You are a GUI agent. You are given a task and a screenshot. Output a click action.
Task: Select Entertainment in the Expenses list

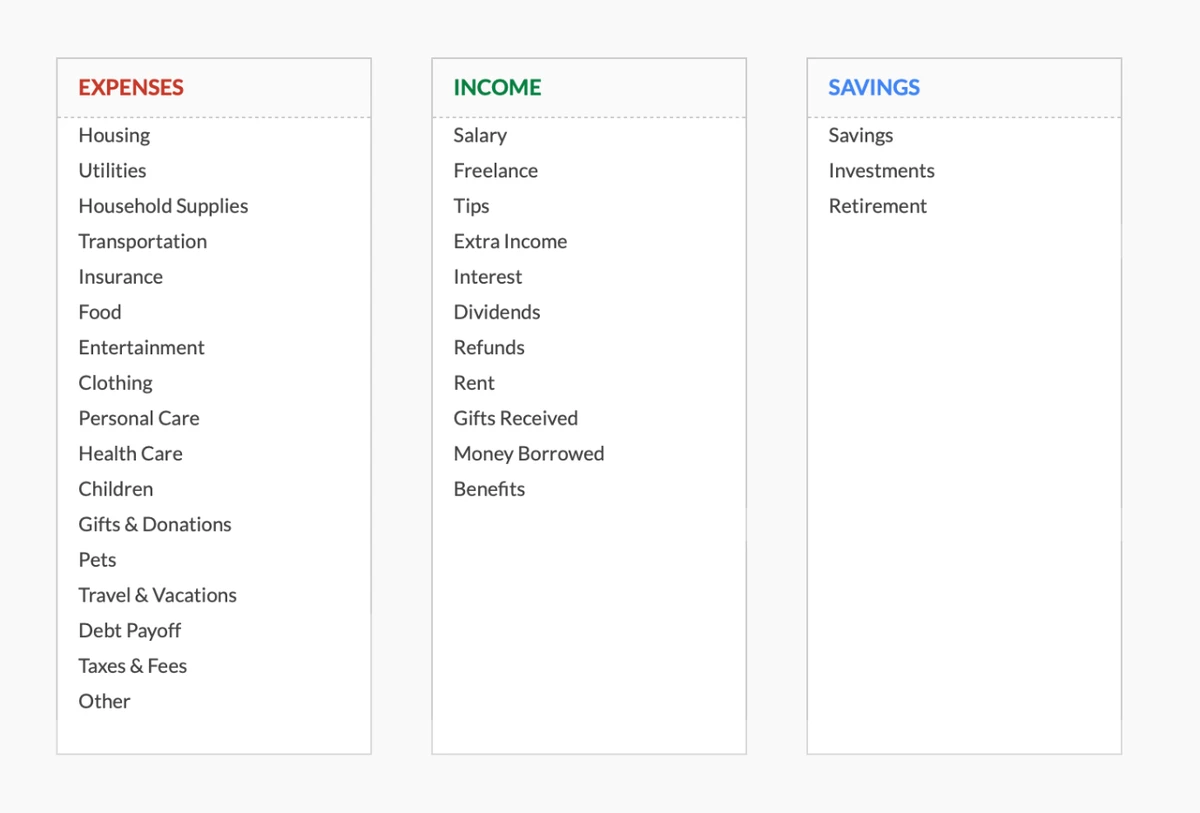[x=141, y=347]
